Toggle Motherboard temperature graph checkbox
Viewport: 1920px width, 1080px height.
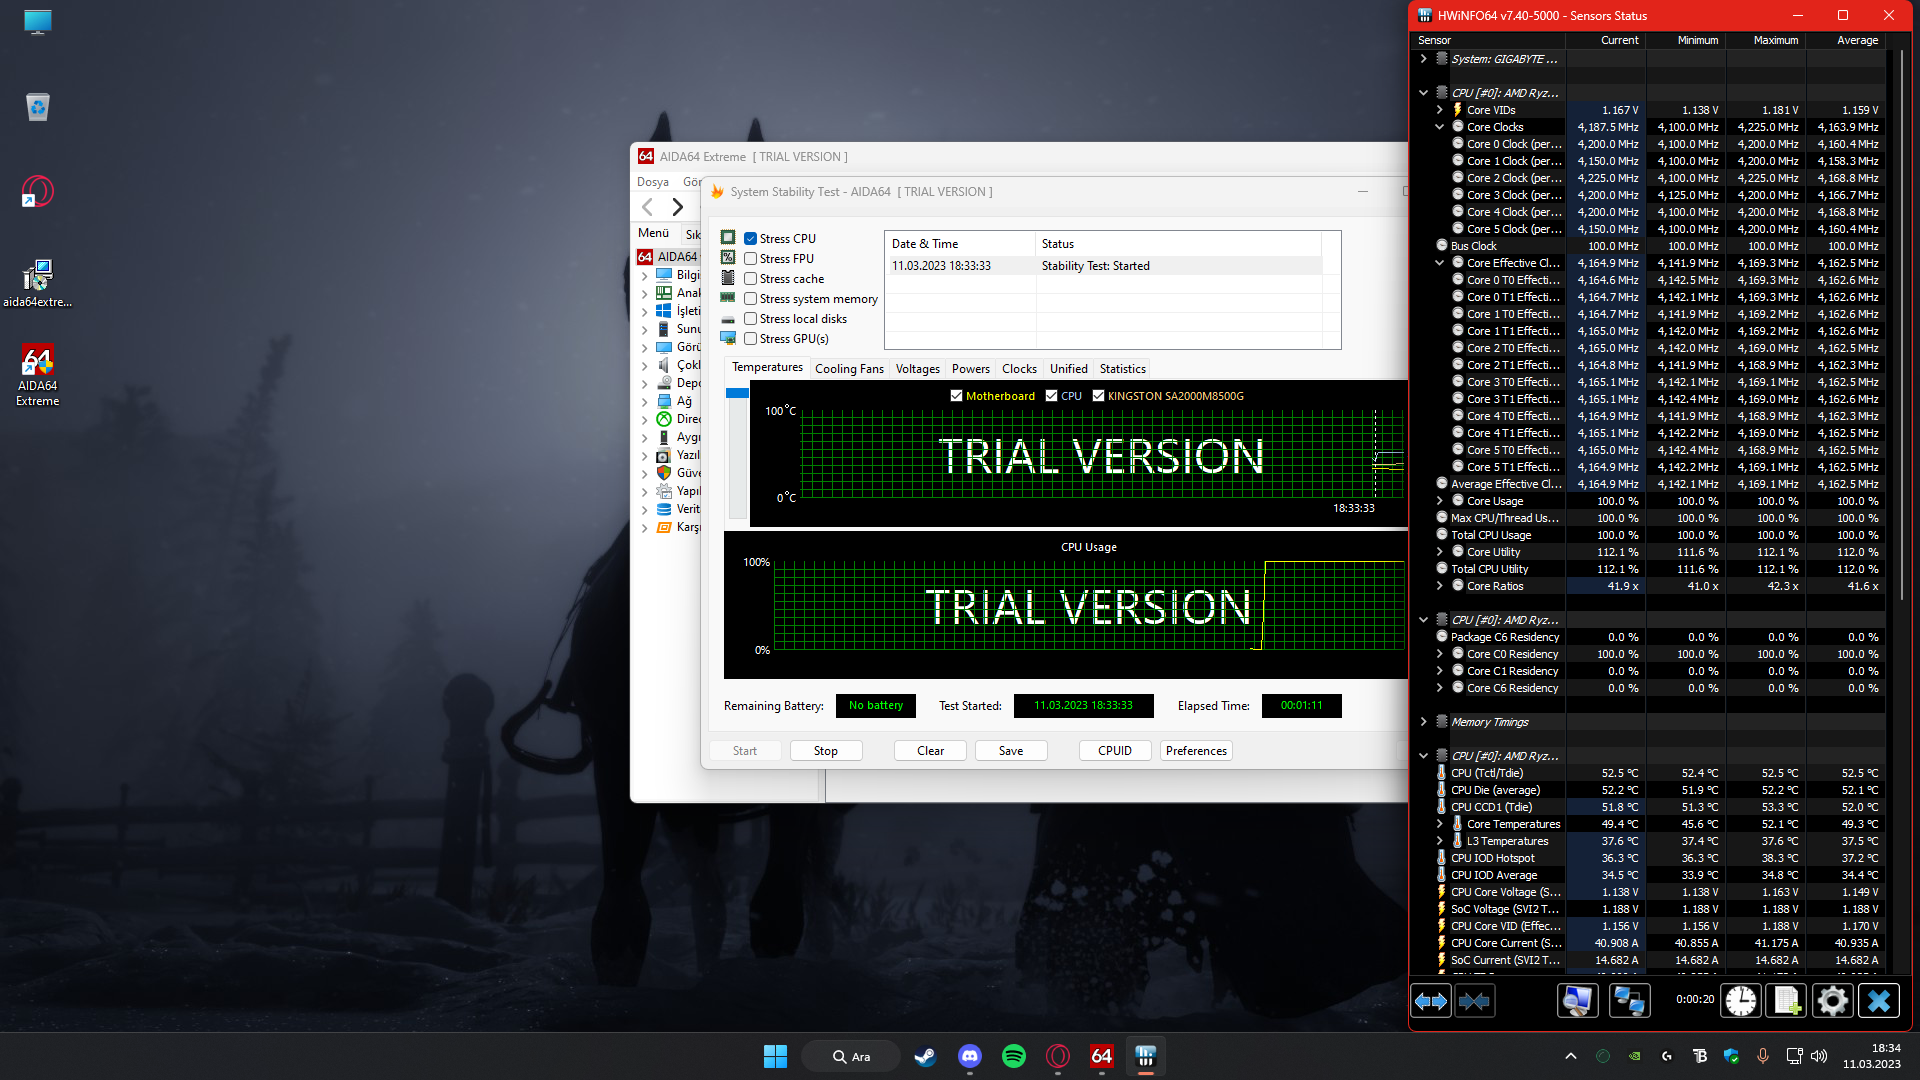point(956,396)
